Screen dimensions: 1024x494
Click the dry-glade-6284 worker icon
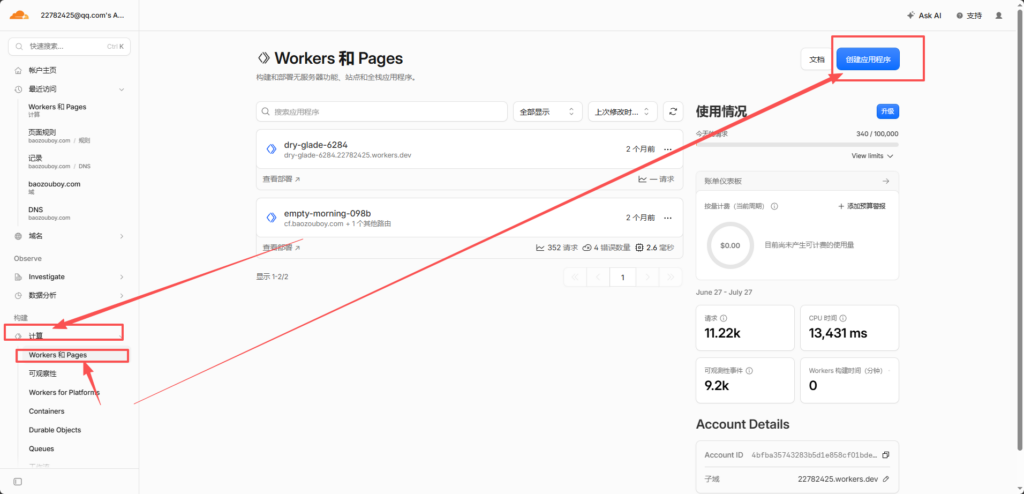[x=271, y=149]
